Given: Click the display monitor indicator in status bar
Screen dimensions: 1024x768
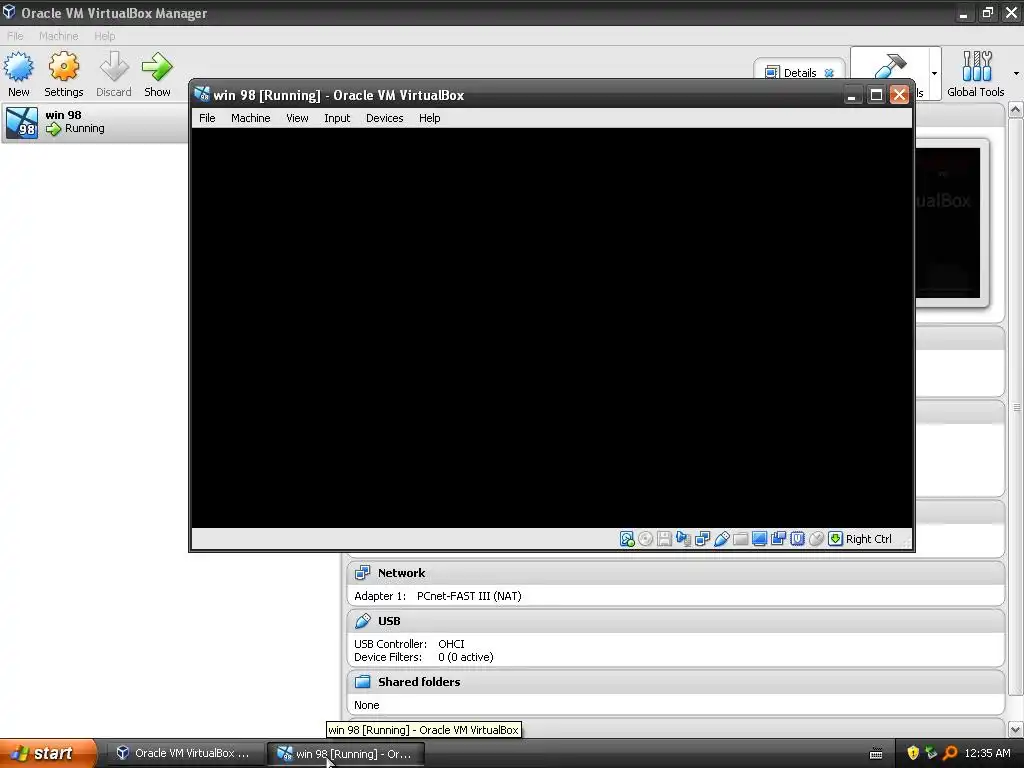Looking at the screenshot, I should point(759,539).
